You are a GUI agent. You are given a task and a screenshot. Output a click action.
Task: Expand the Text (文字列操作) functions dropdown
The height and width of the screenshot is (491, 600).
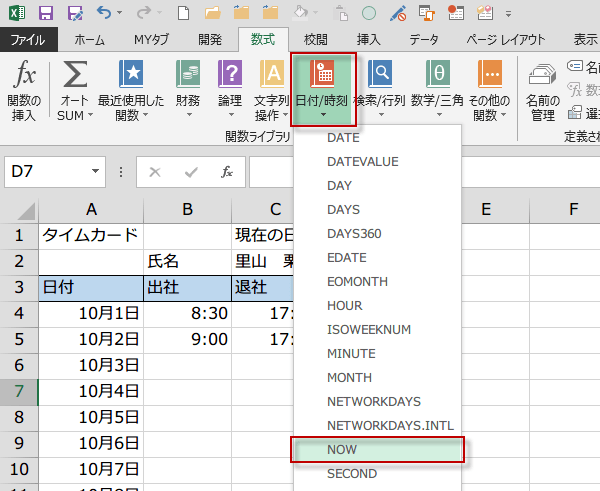[272, 90]
